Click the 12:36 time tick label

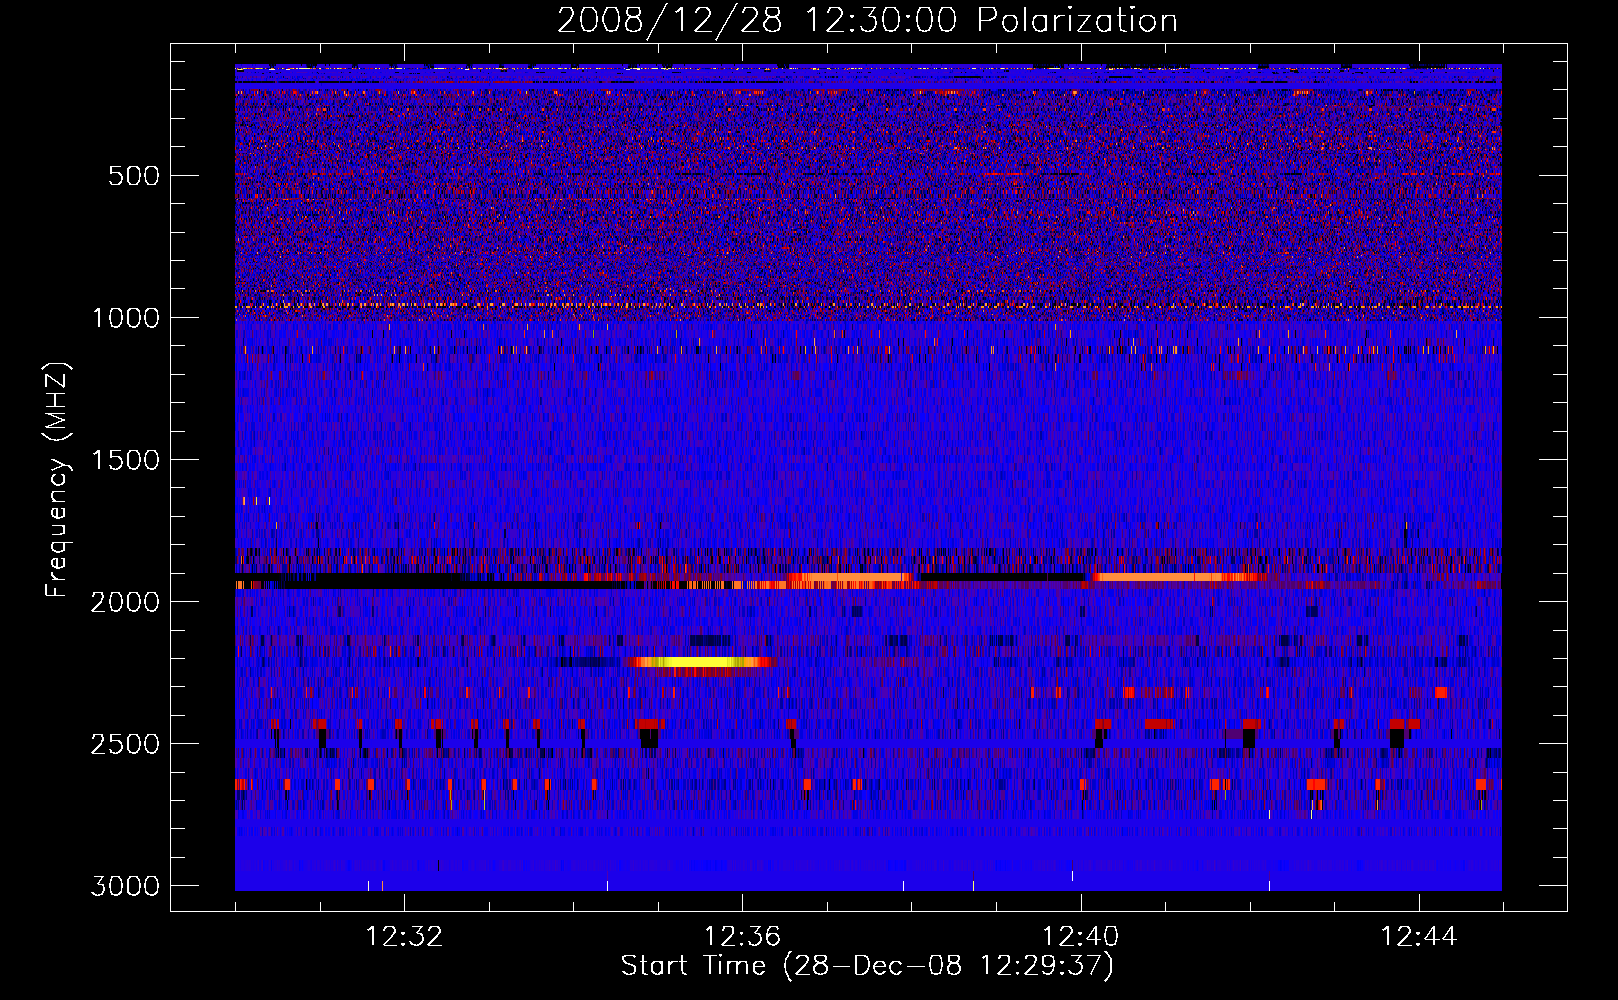[742, 937]
